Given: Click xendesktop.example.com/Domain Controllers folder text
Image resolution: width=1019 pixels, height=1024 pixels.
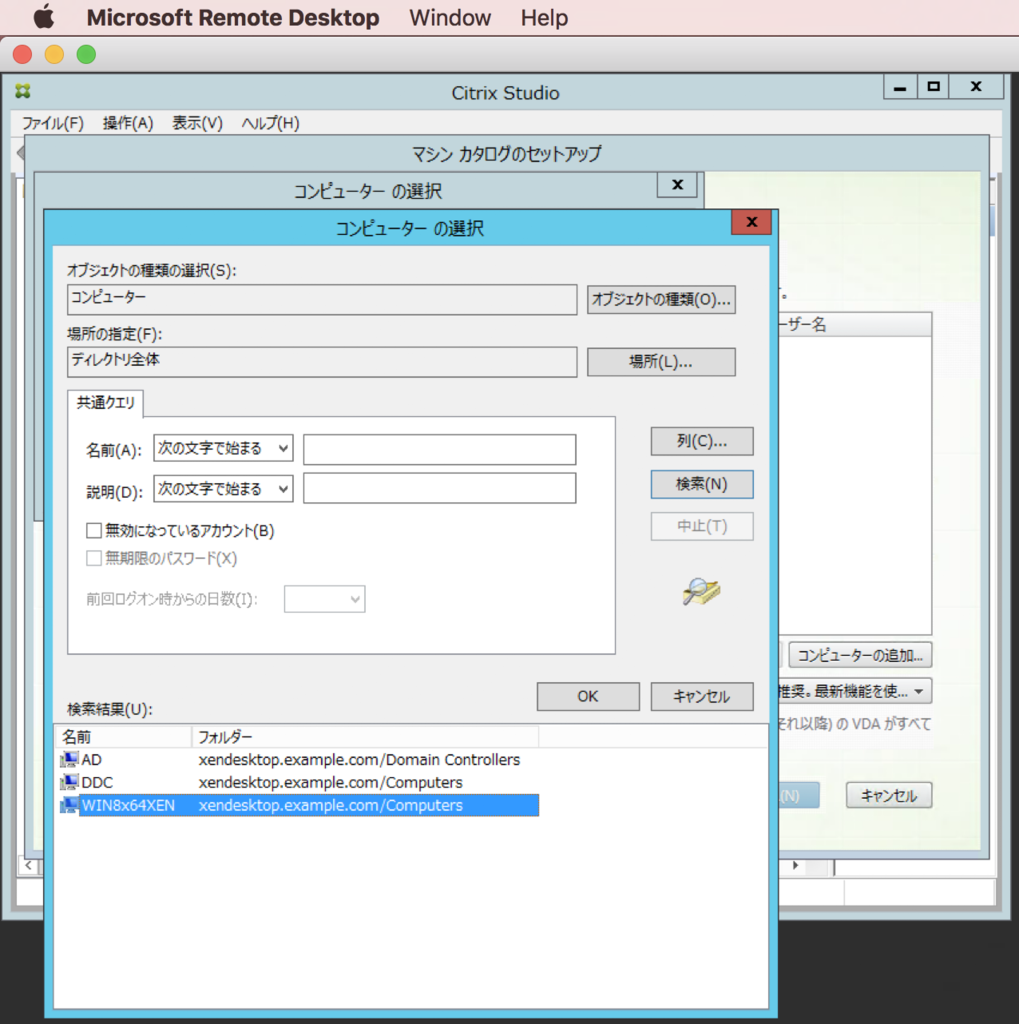Looking at the screenshot, I should 359,760.
